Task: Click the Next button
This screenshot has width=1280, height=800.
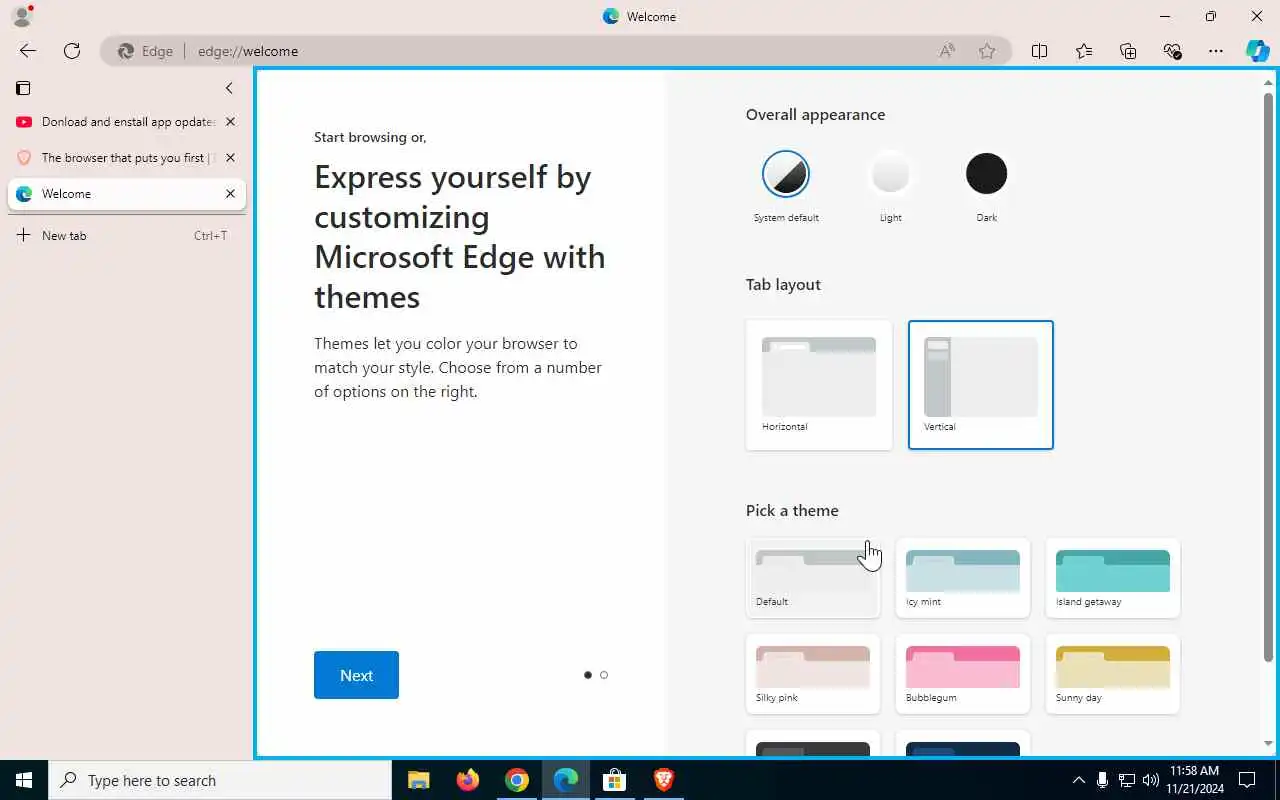Action: point(356,675)
